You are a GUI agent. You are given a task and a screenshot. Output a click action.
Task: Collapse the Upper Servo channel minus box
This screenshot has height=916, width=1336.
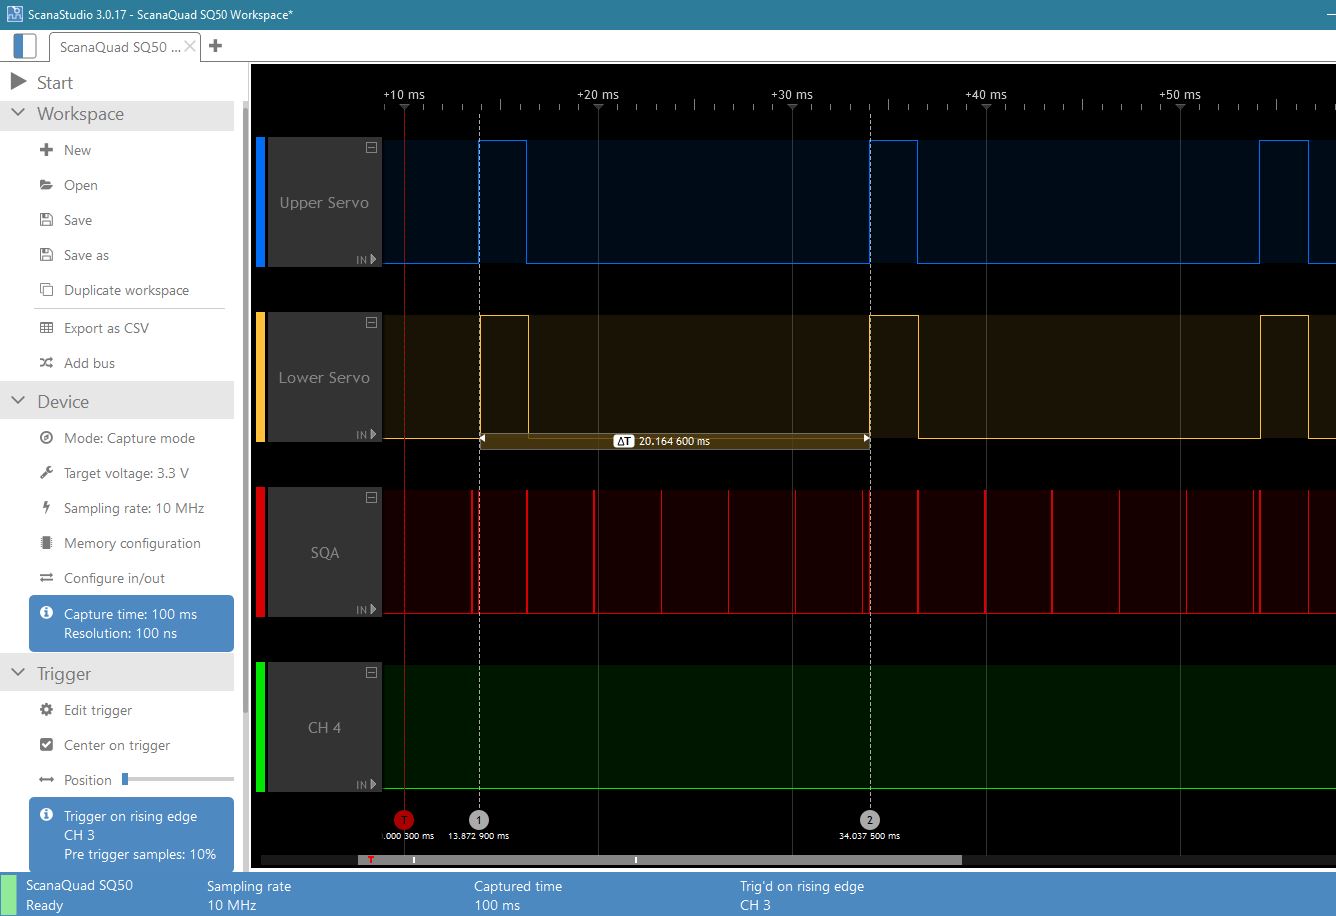pyautogui.click(x=371, y=147)
